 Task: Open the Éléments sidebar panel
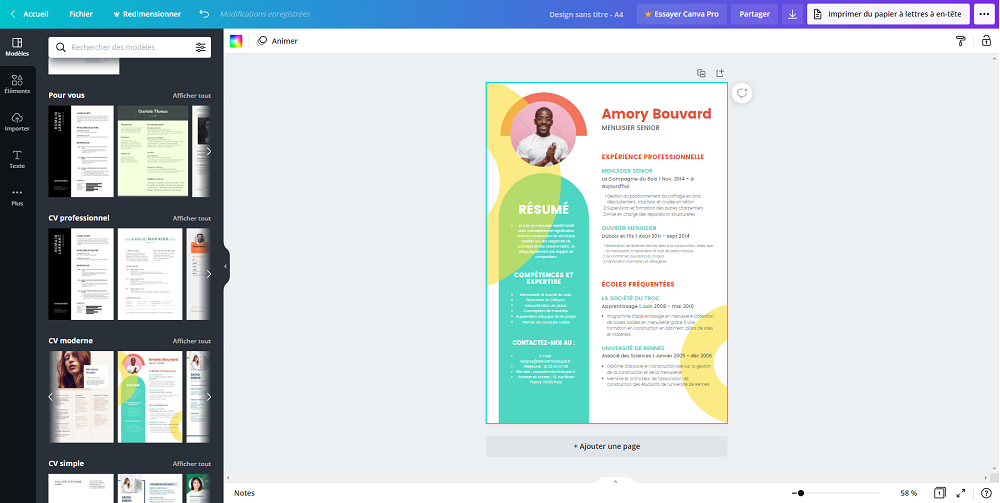17,84
